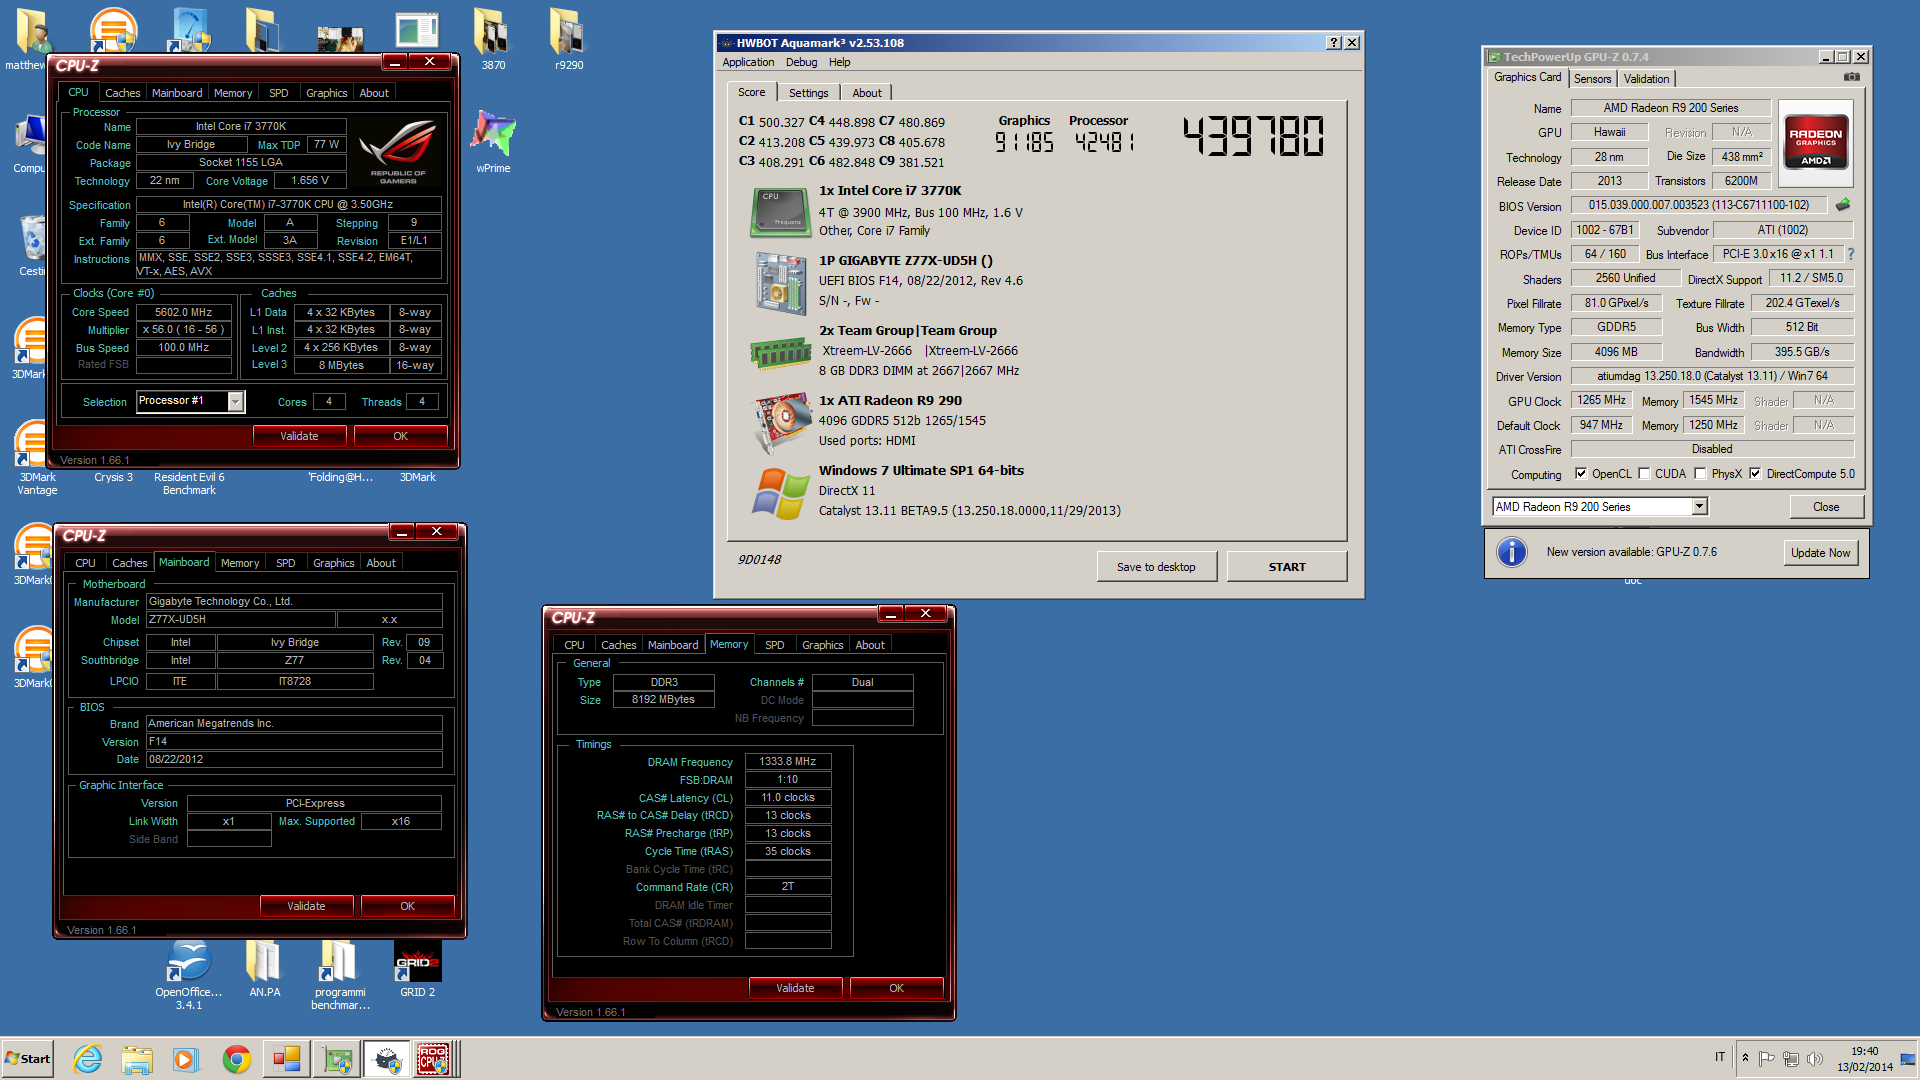Click Validate in the CPU-Z memory window
The height and width of the screenshot is (1080, 1920).
point(795,988)
